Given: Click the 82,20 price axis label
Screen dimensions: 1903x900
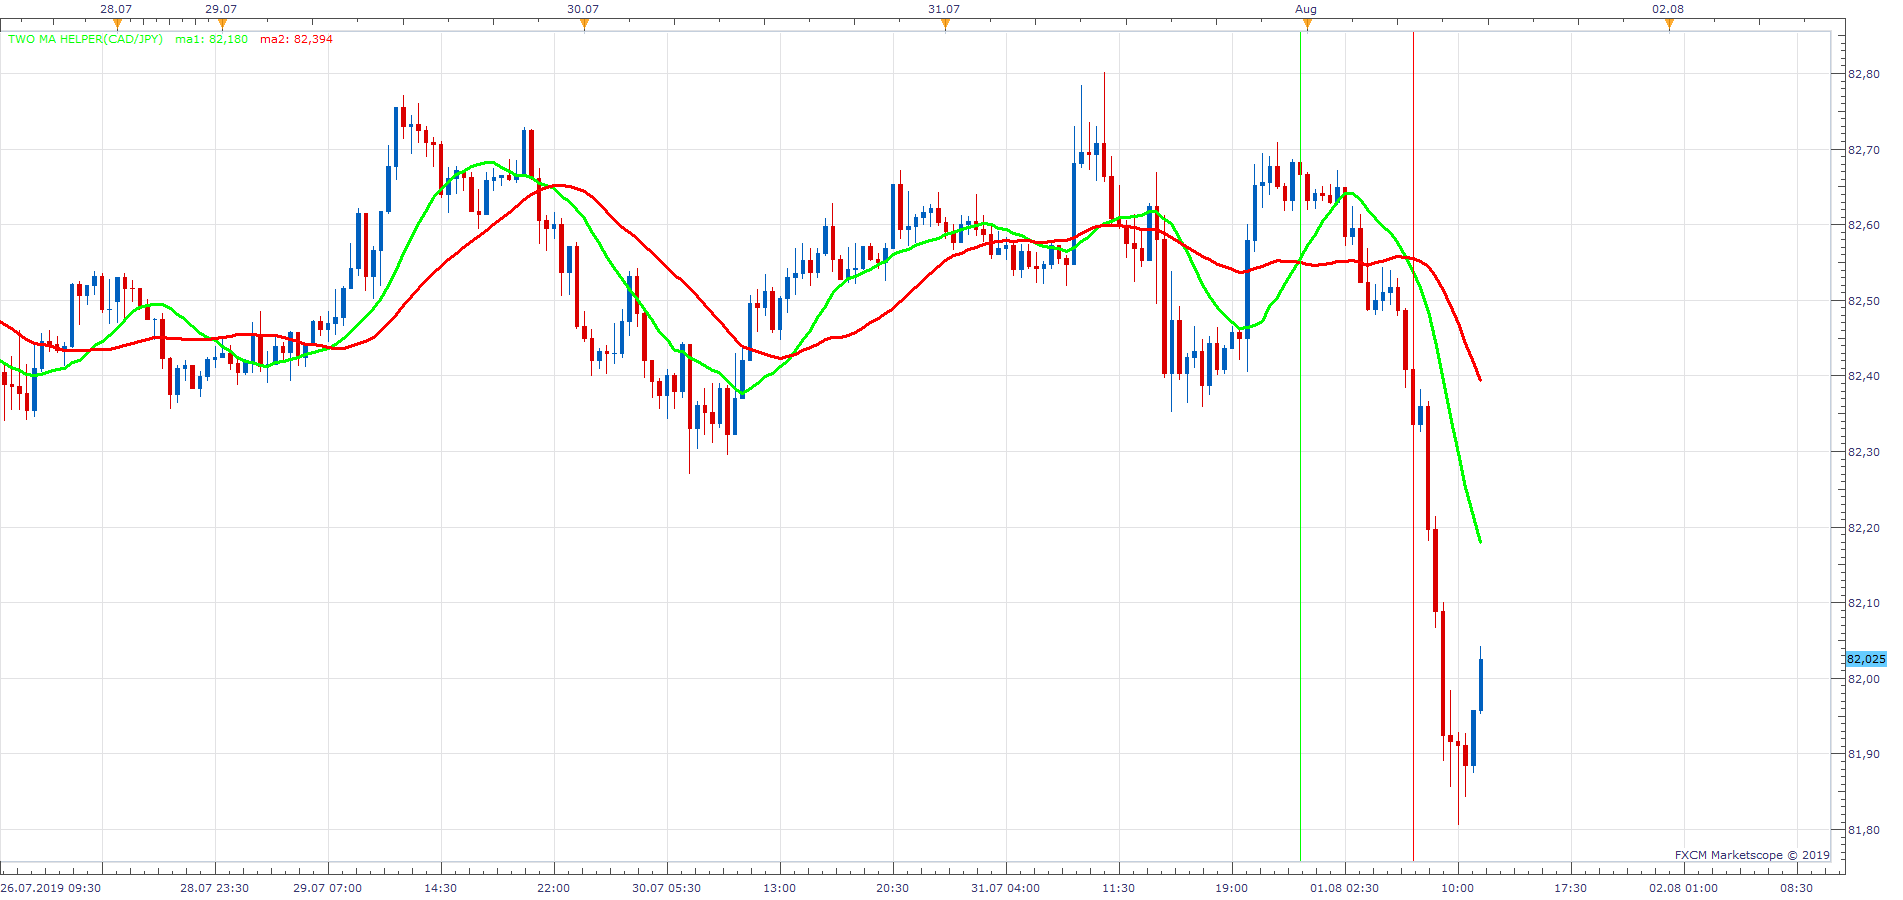Looking at the screenshot, I should (1864, 528).
